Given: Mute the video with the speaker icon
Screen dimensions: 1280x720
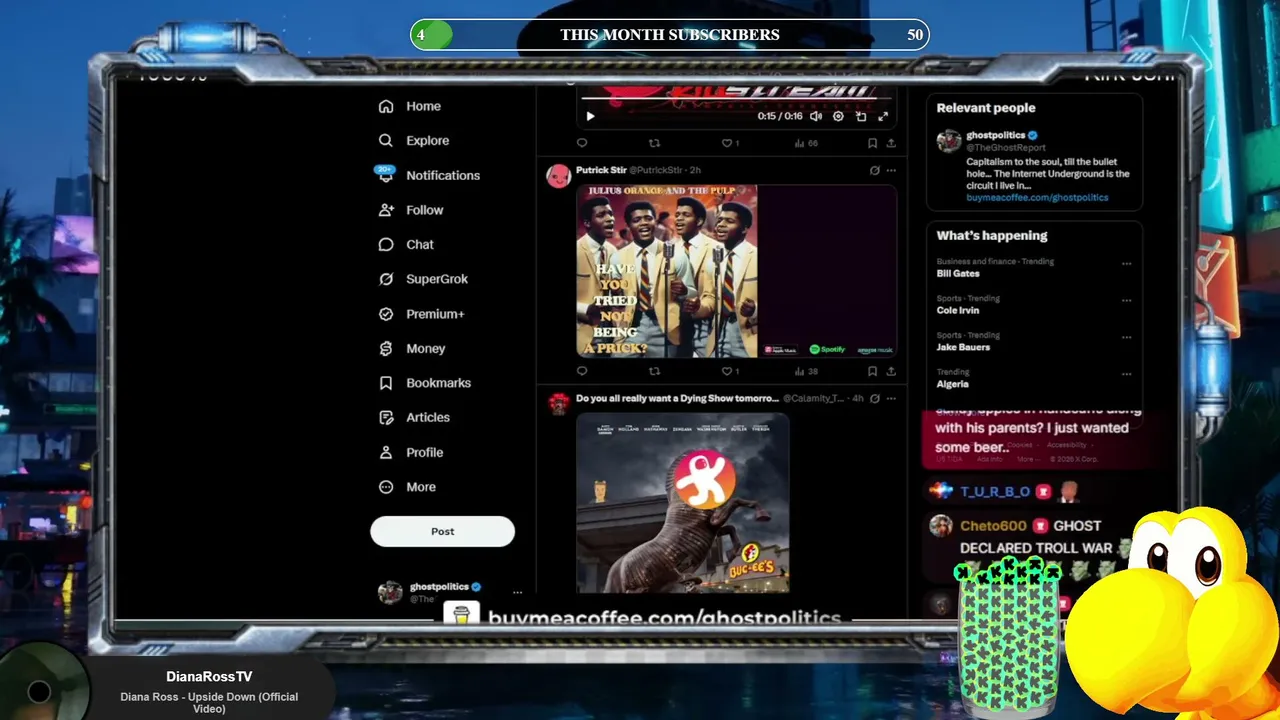Looking at the screenshot, I should (x=816, y=116).
